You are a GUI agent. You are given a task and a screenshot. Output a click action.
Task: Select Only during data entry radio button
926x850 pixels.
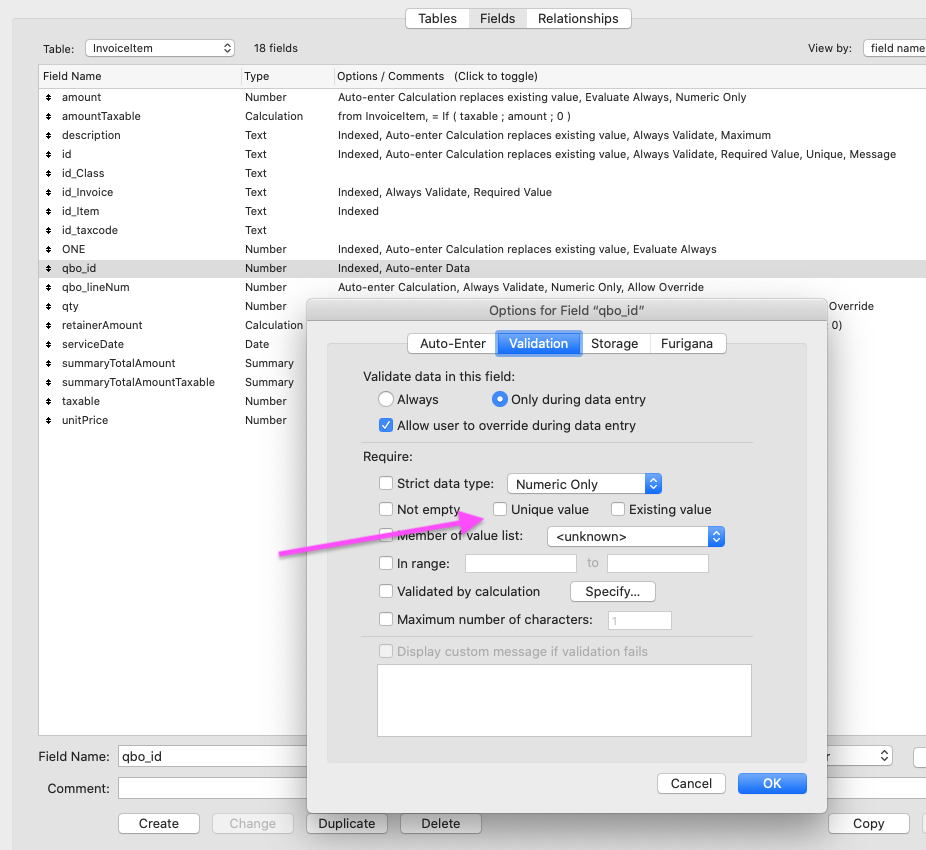[x=500, y=399]
